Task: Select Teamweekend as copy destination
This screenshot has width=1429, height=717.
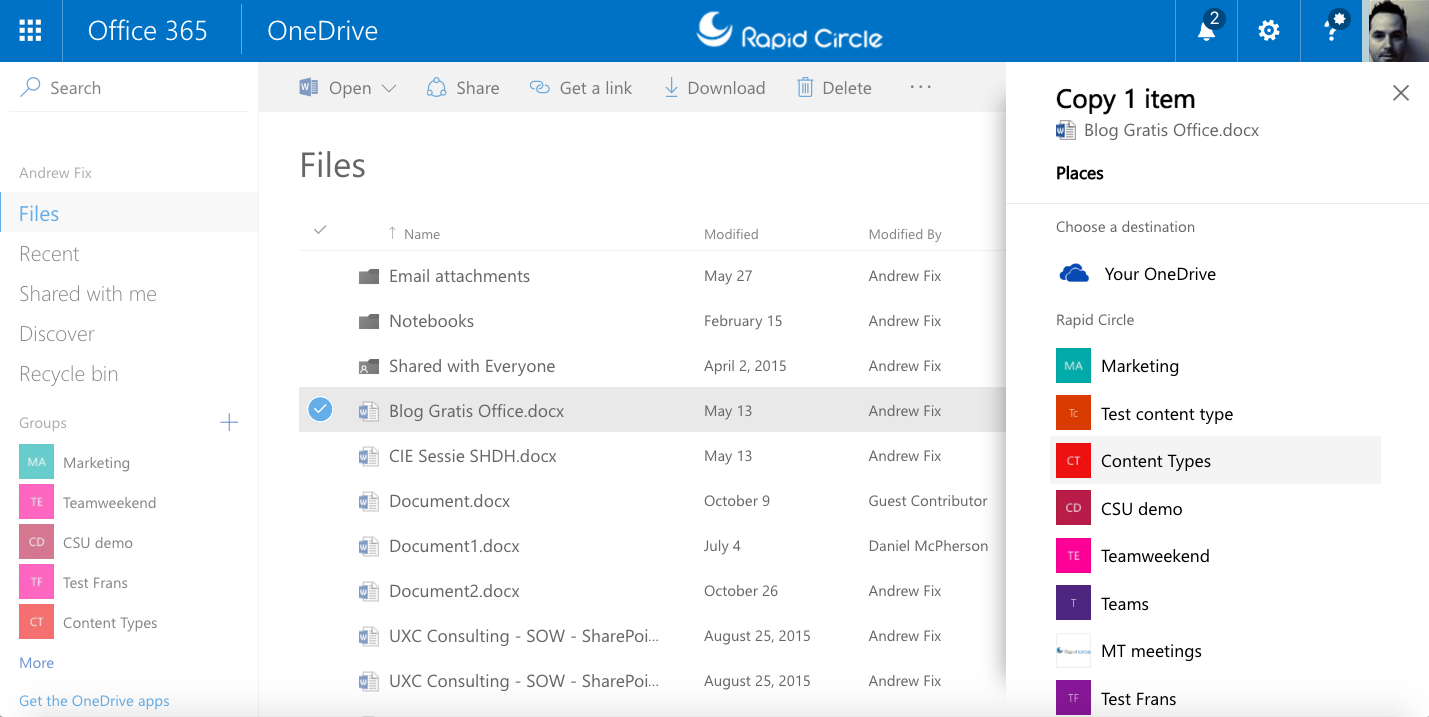Action: pos(1215,555)
